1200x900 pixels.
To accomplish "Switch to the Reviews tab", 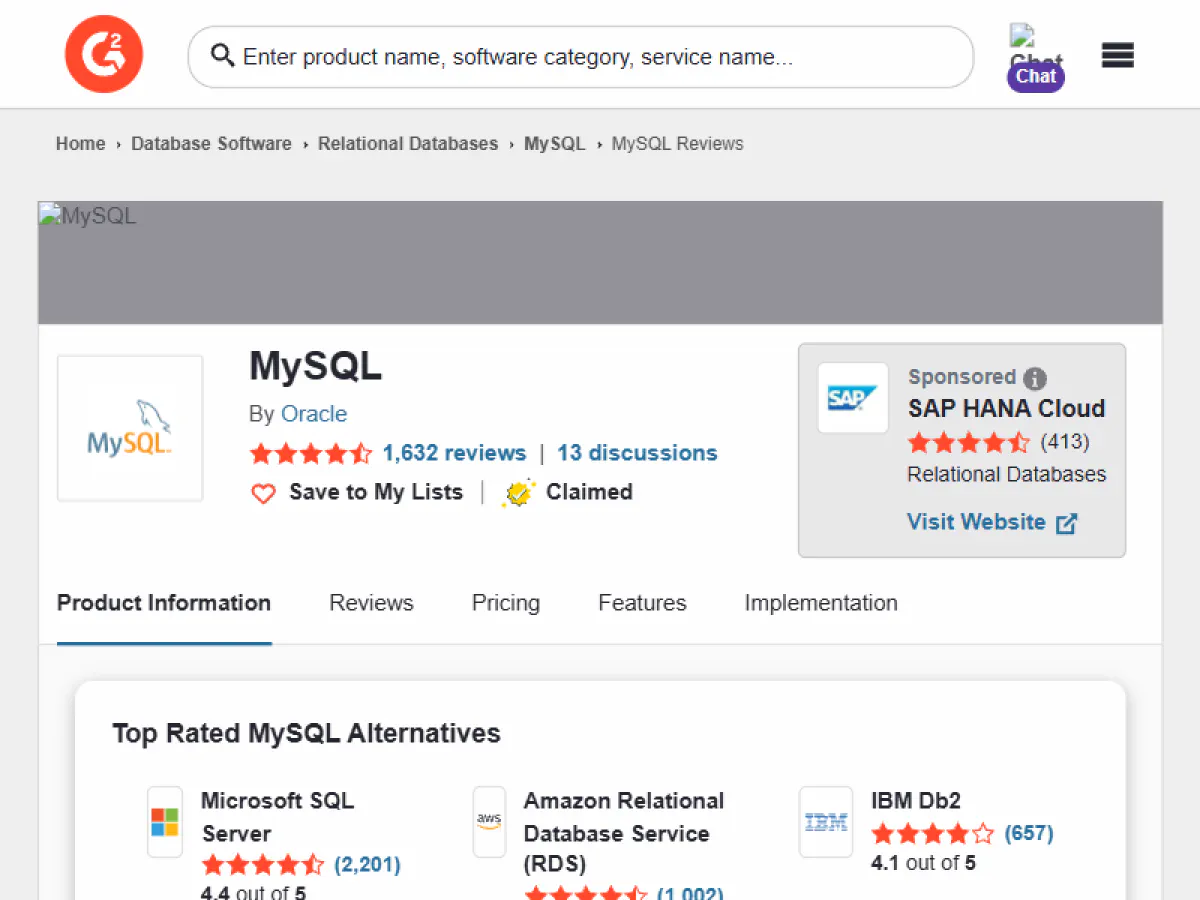I will tap(371, 603).
